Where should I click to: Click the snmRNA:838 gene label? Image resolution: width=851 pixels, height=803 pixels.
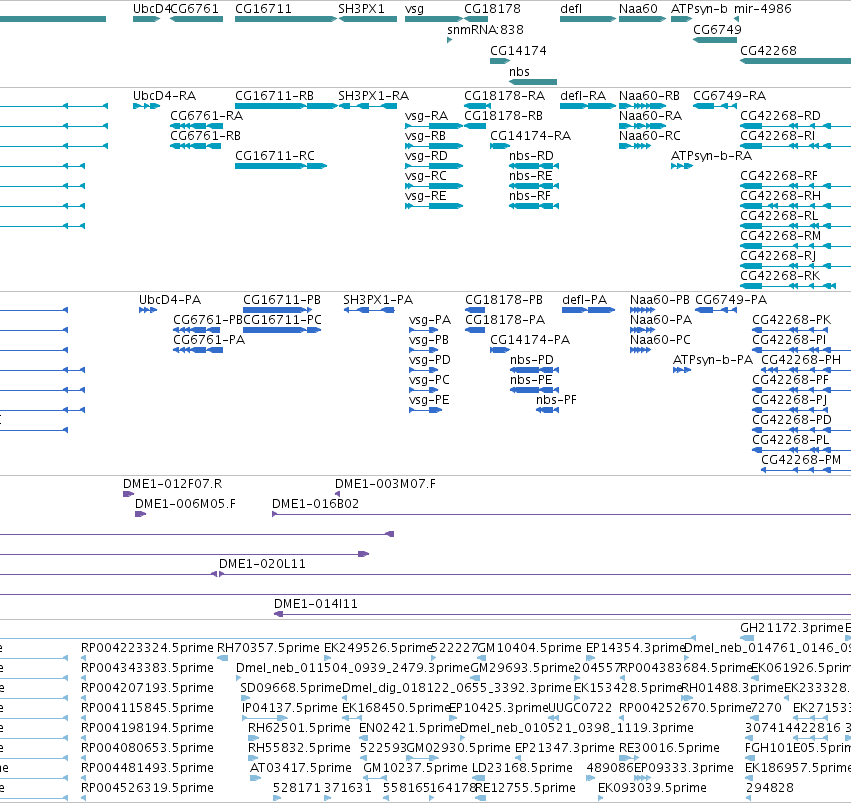pos(485,30)
